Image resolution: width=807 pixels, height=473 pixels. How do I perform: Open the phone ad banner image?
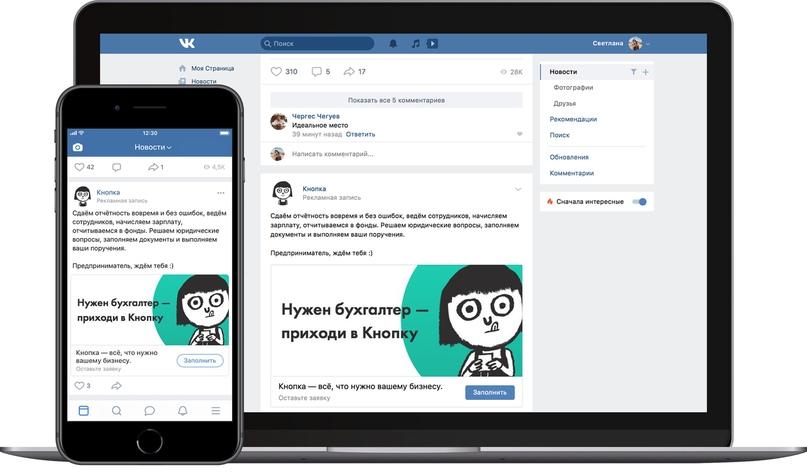[x=150, y=310]
